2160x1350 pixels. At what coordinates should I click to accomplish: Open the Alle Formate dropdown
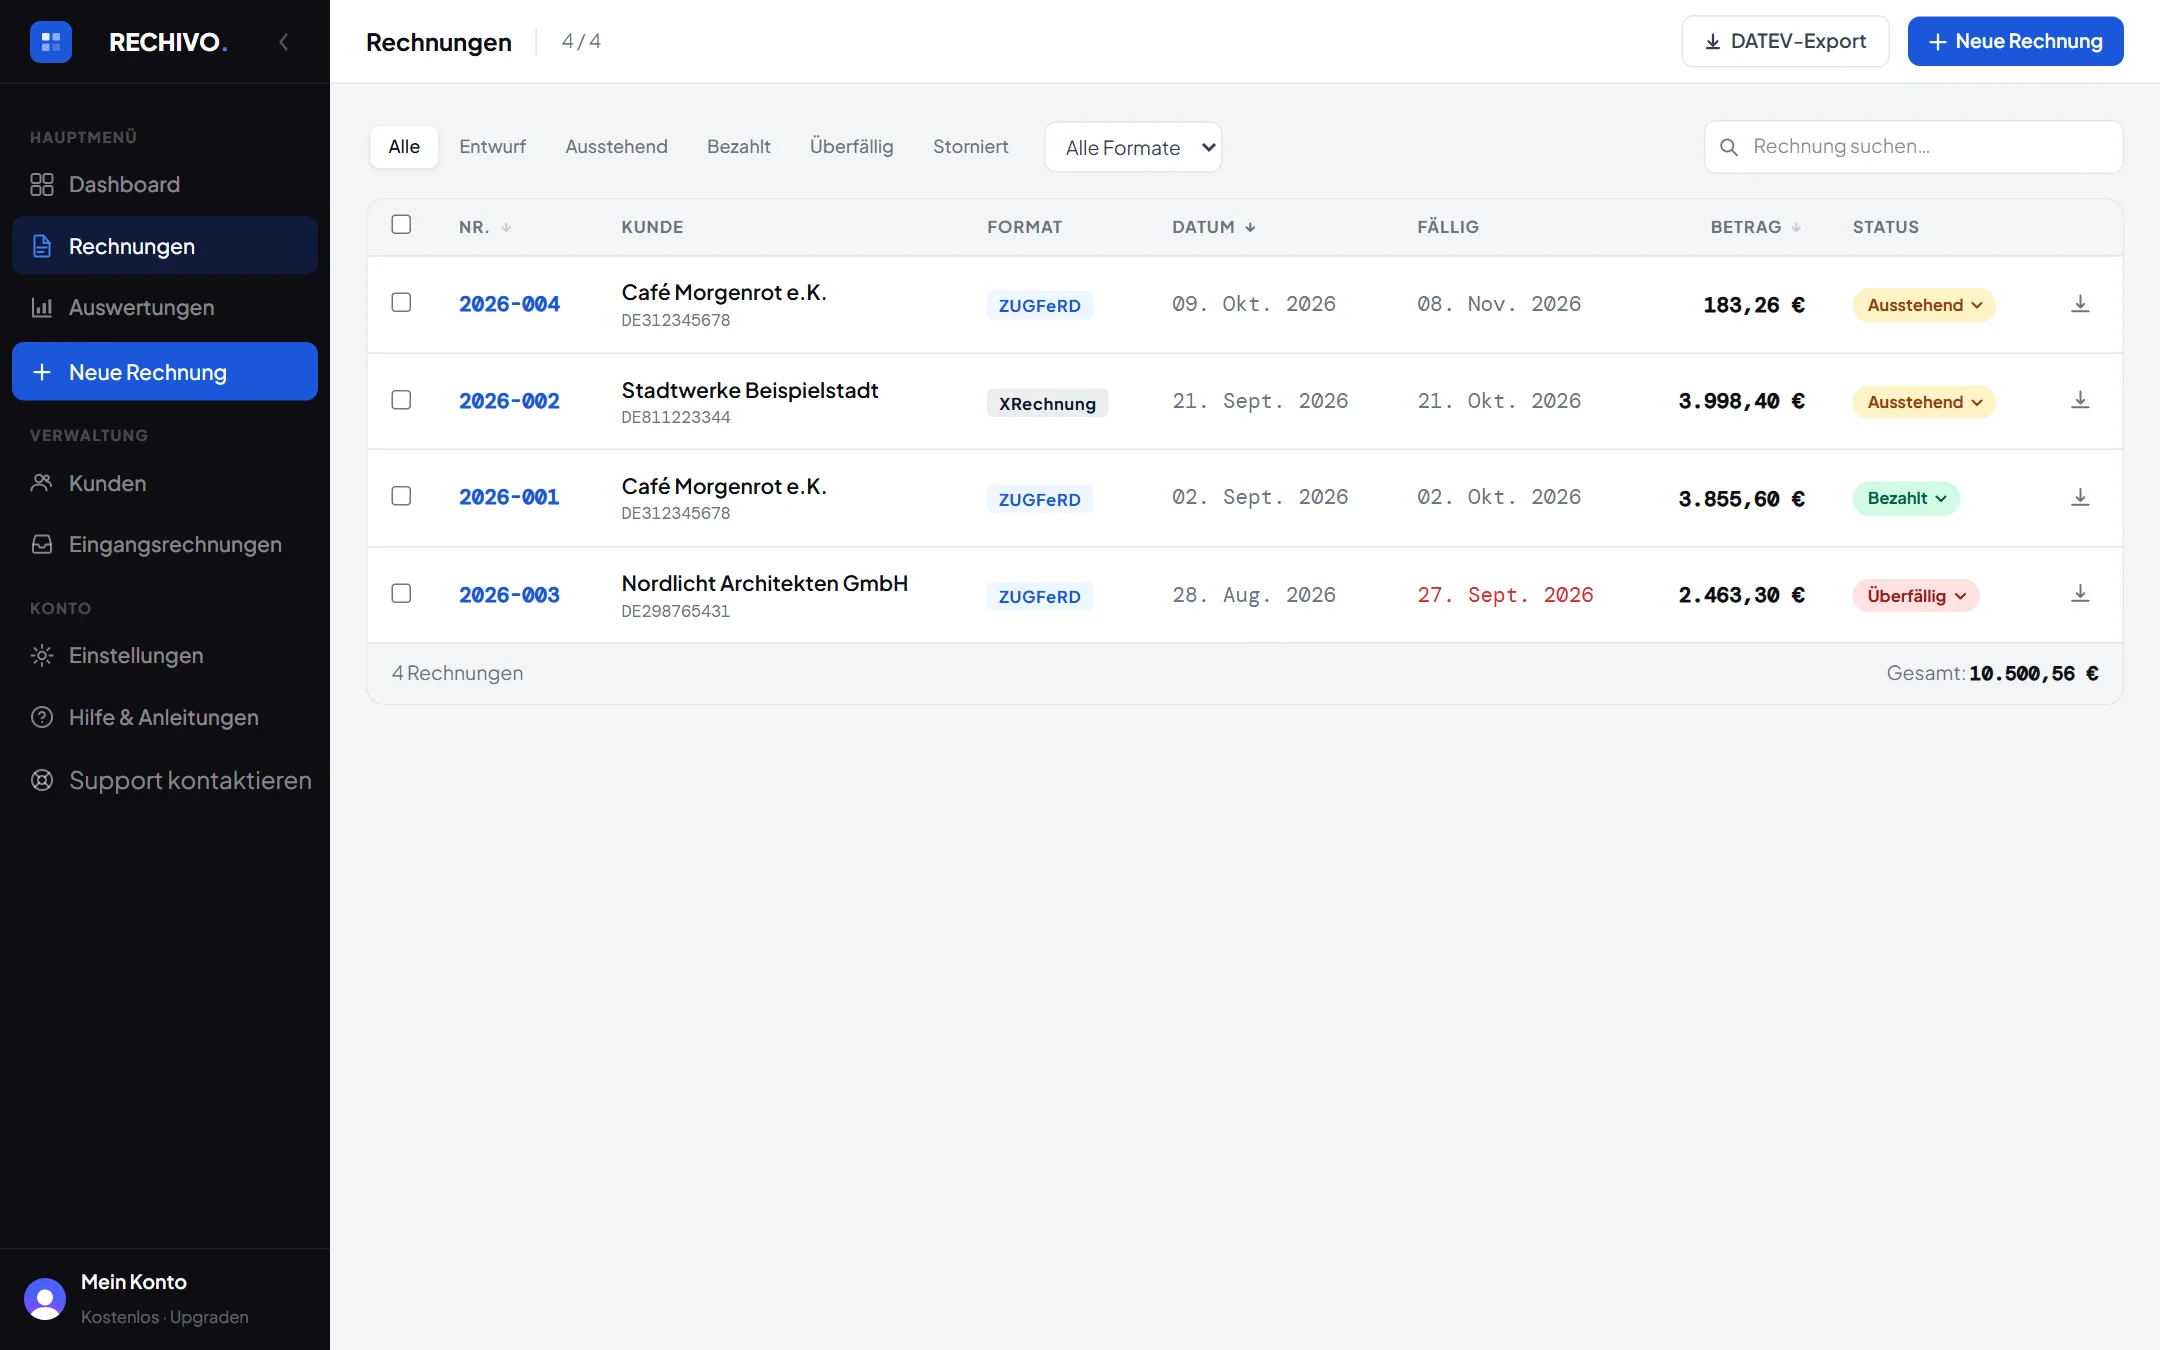click(x=1133, y=148)
